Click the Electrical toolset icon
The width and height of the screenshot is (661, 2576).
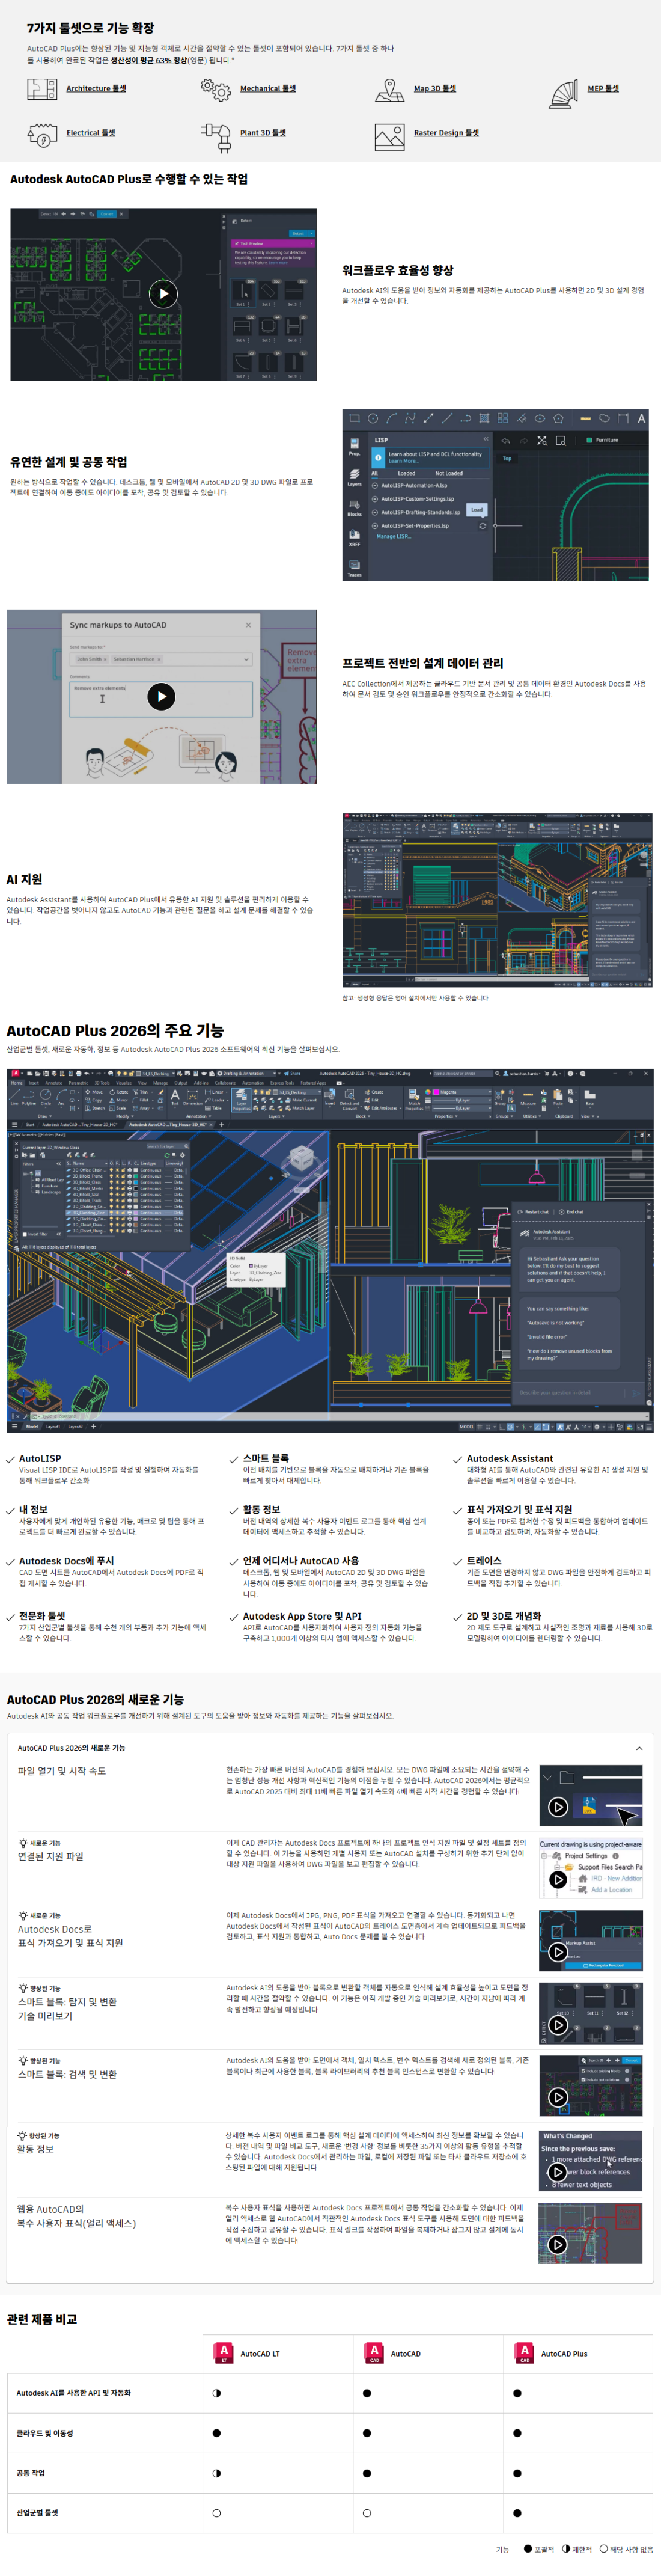42,134
